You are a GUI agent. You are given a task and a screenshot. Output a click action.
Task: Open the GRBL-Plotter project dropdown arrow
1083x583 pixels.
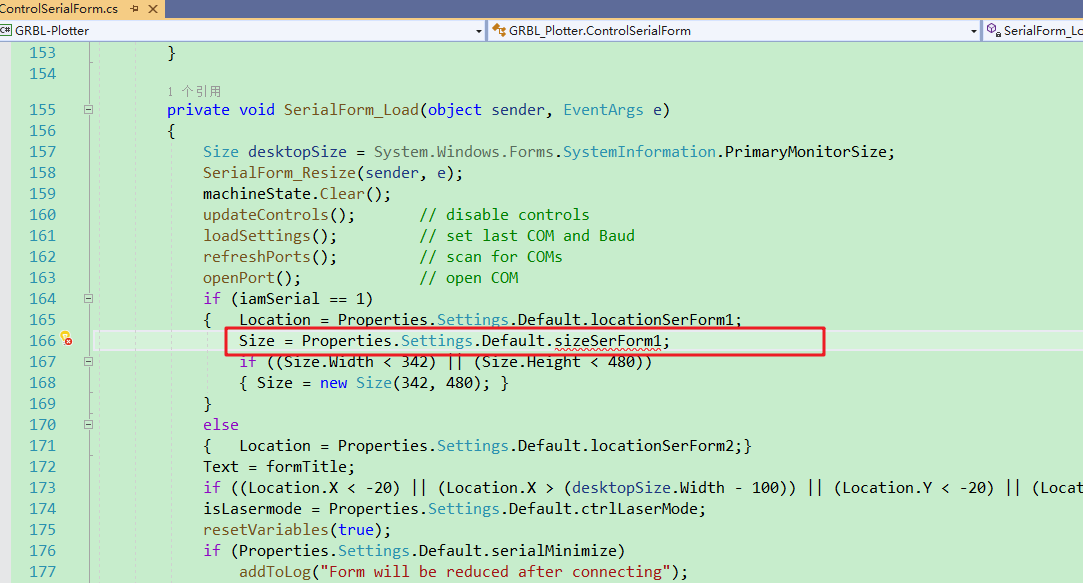pyautogui.click(x=478, y=31)
